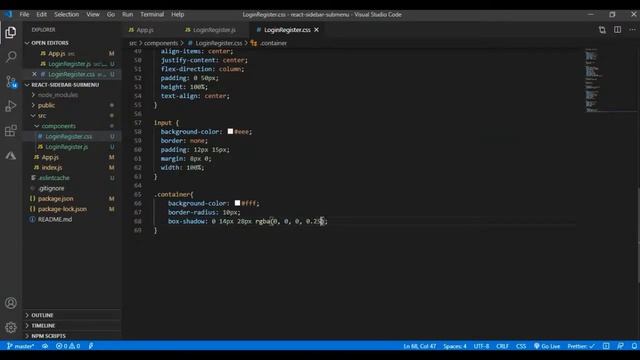Image resolution: width=640 pixels, height=360 pixels.
Task: Click the Spaces: 4 indentation setting
Action: (x=455, y=346)
